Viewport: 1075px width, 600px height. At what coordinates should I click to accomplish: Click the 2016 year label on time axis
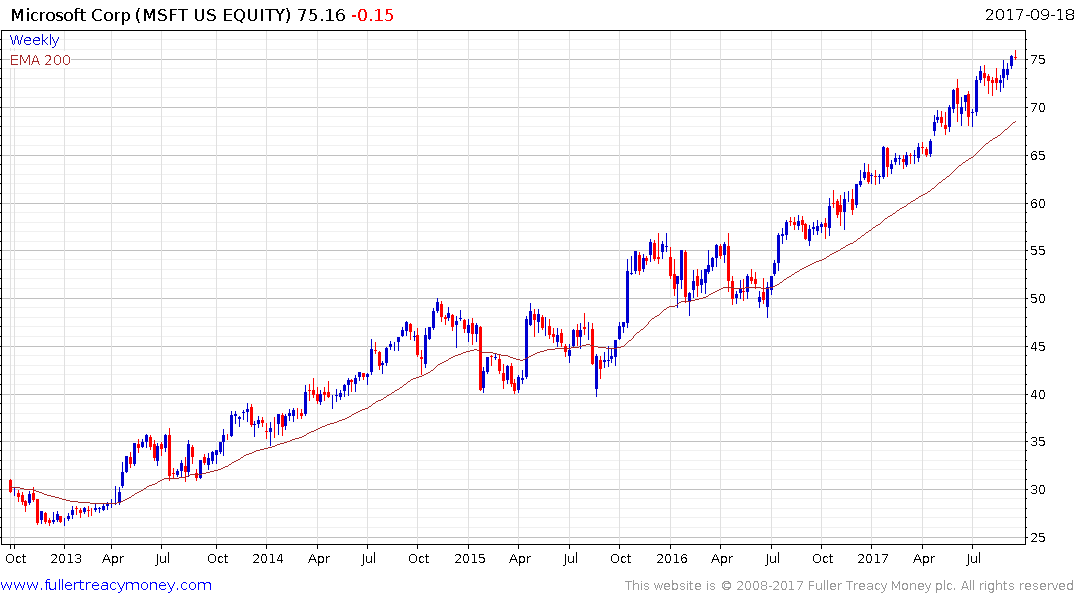(x=671, y=558)
